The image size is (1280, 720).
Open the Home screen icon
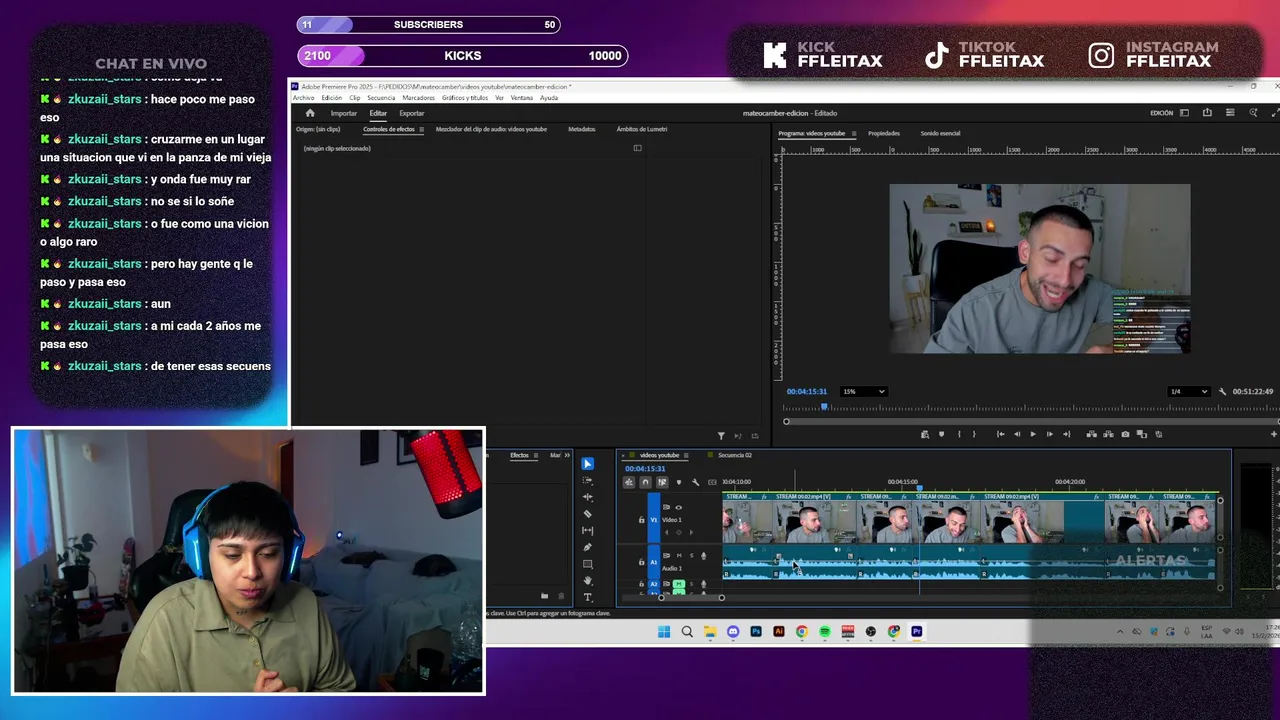tap(310, 113)
